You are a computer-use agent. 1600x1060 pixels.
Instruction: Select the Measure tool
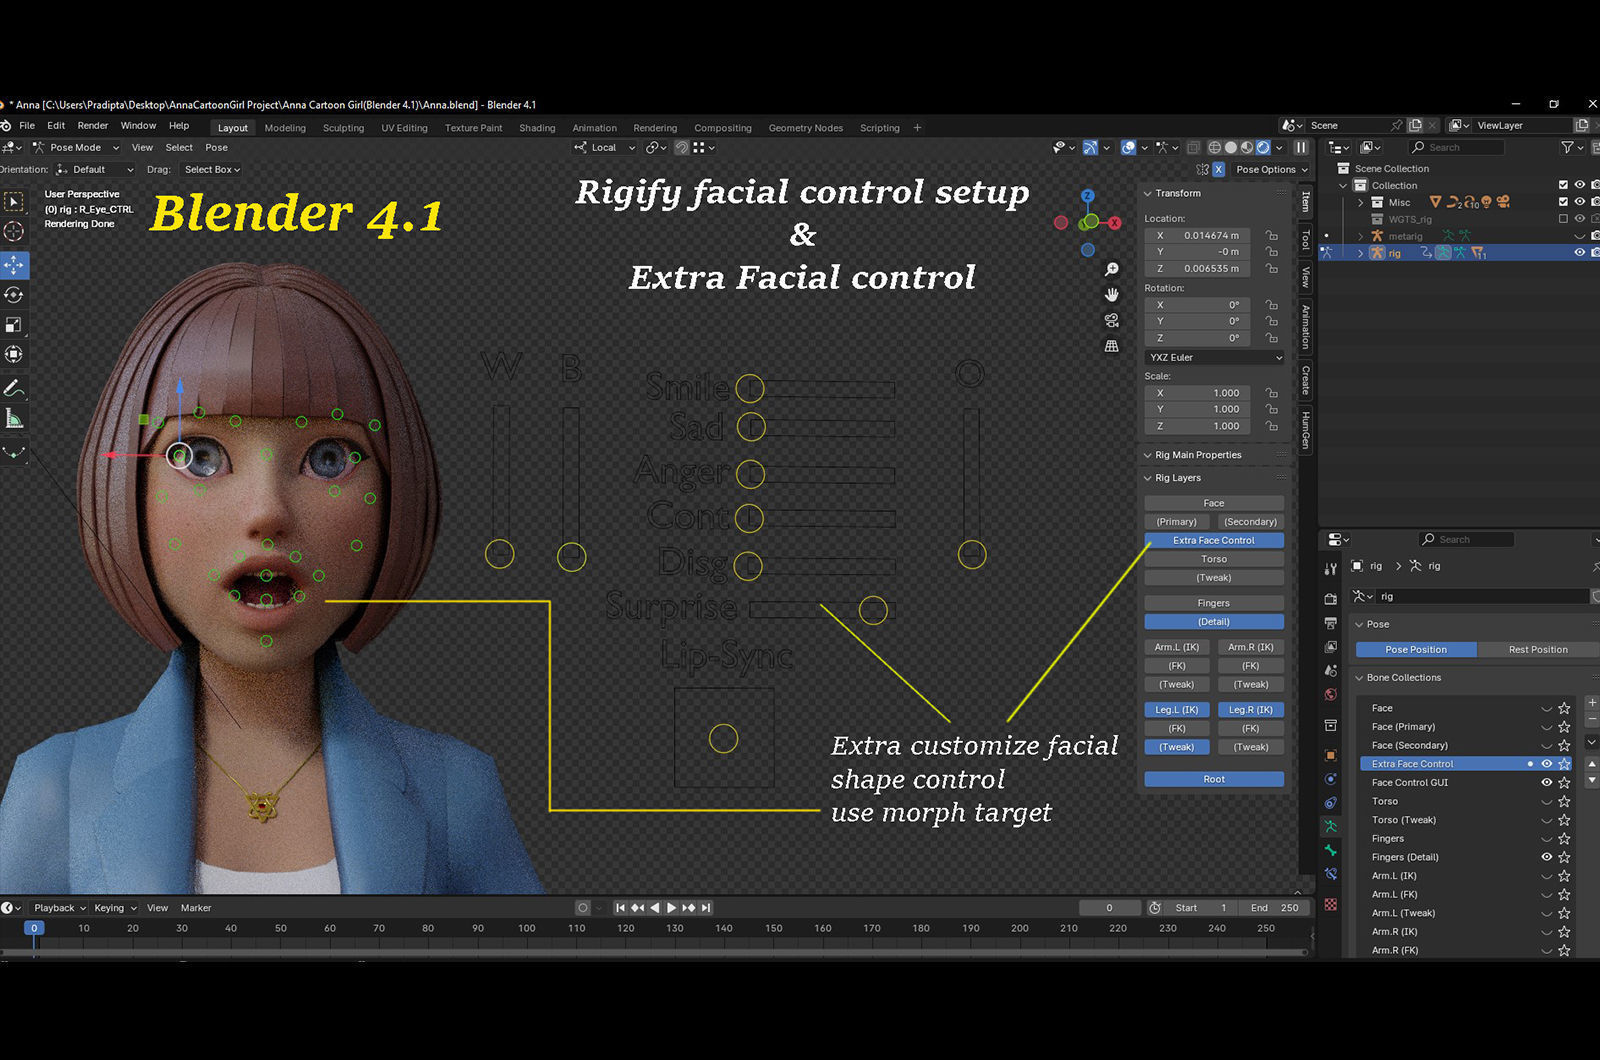[14, 419]
